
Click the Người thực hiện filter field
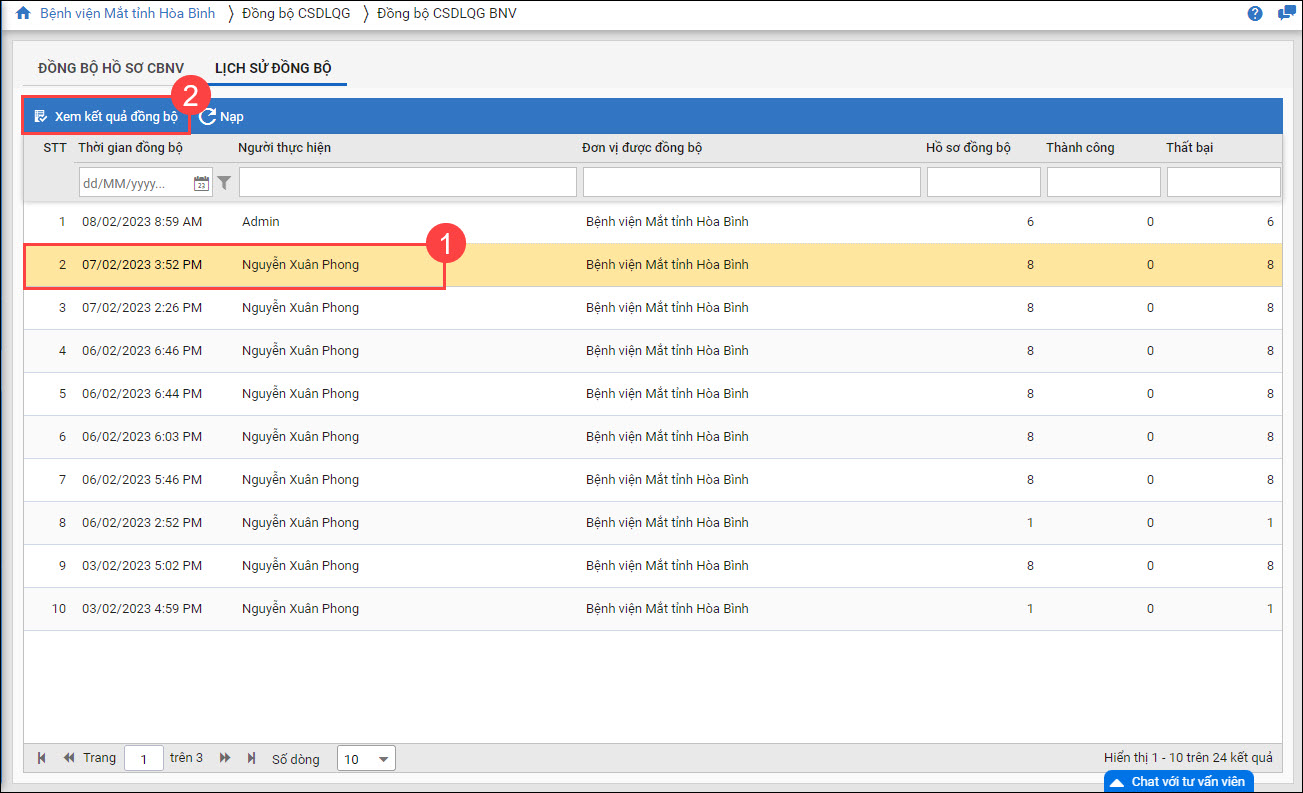click(x=407, y=182)
